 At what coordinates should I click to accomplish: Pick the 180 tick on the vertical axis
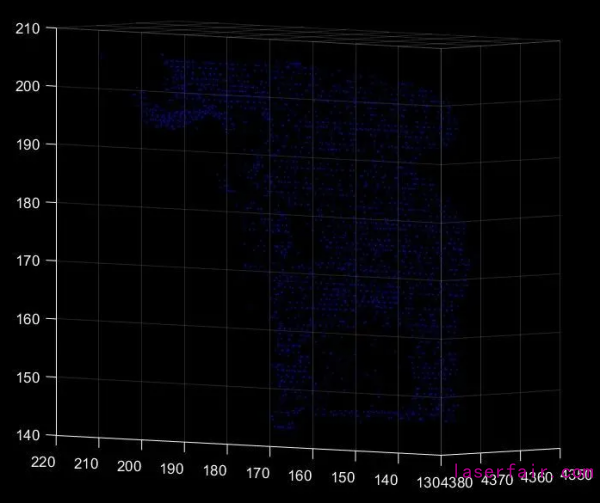[x=27, y=203]
